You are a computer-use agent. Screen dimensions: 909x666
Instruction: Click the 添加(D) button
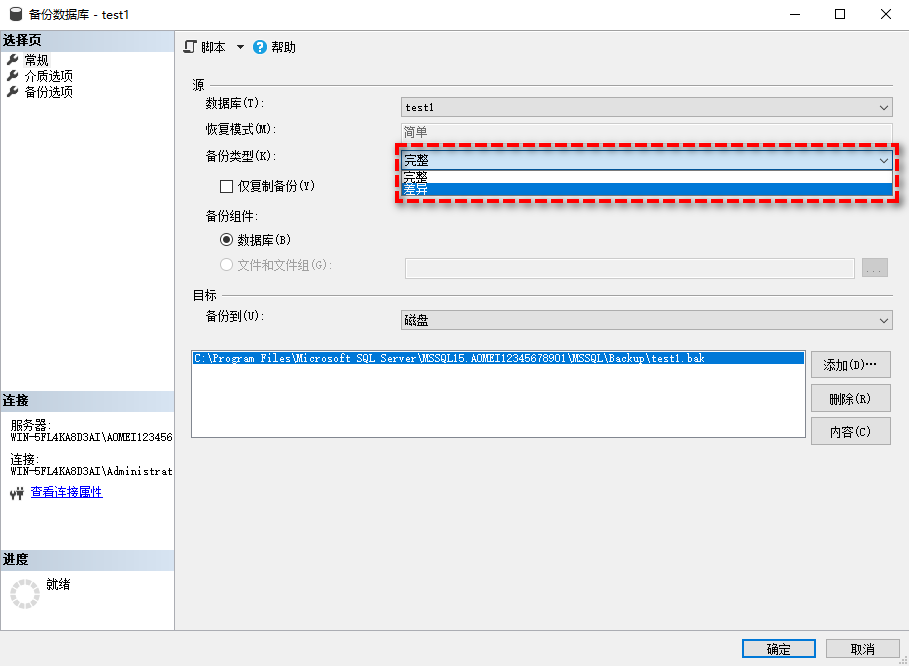[850, 365]
